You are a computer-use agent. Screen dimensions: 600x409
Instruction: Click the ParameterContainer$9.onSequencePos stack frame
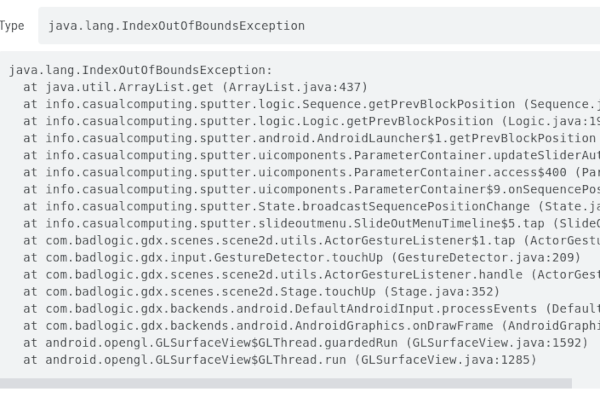coord(311,189)
